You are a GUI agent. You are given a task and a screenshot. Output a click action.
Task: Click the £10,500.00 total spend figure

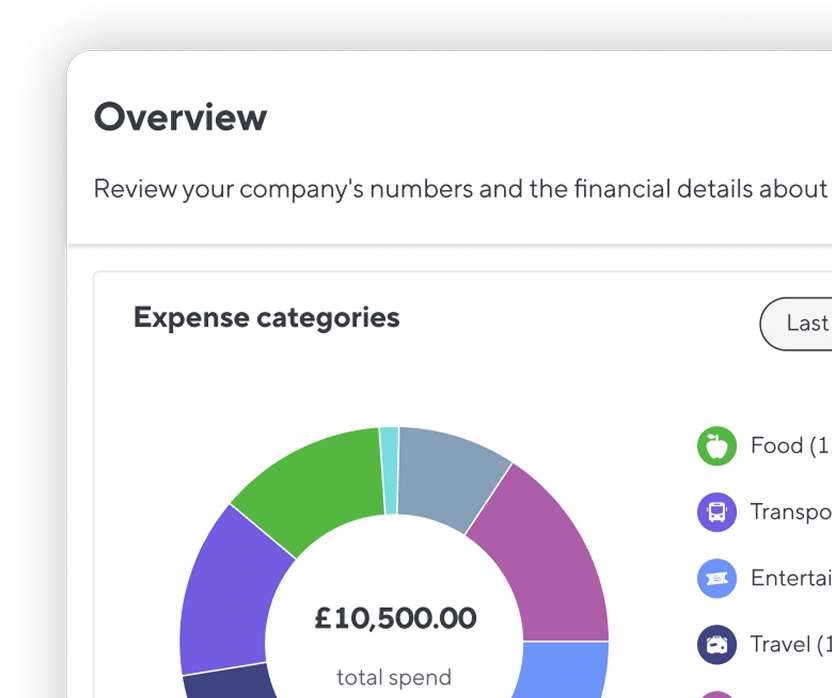tap(395, 618)
